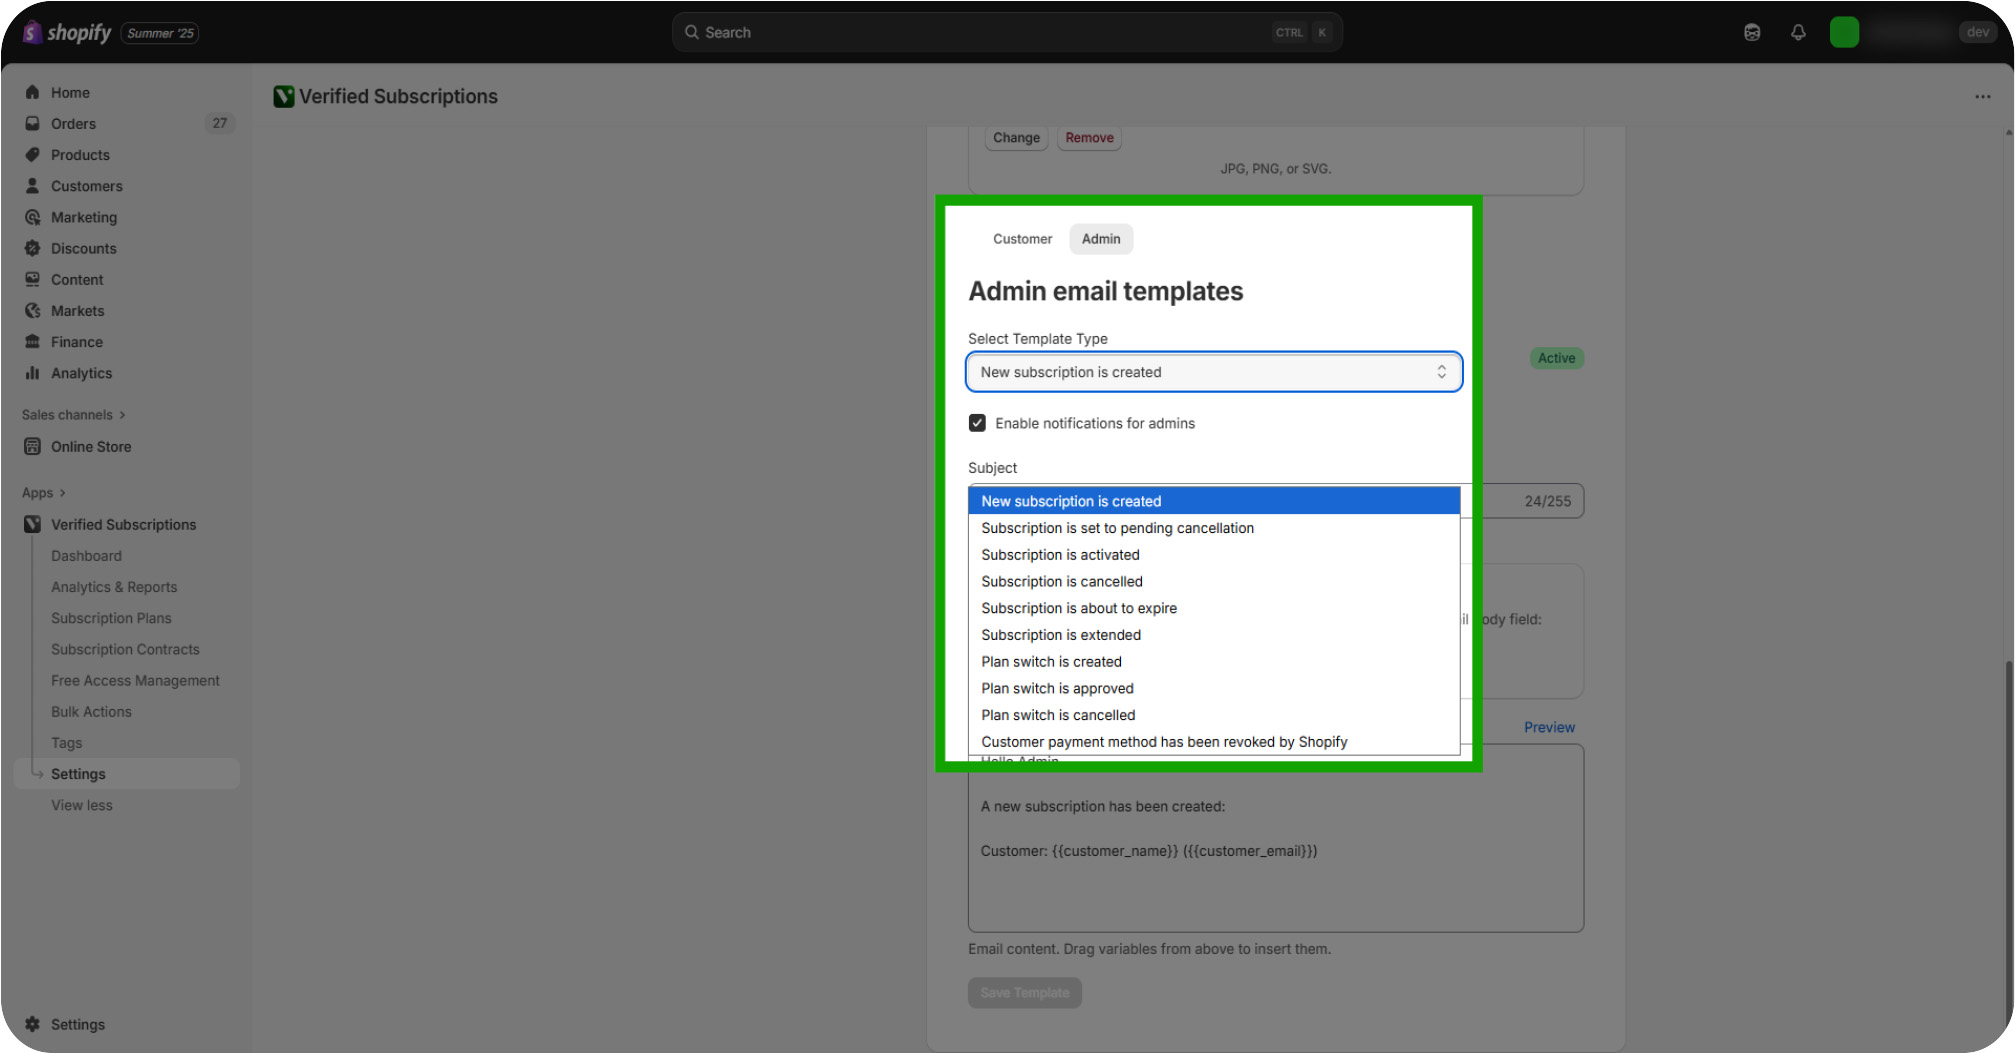Viewport: 2015px width, 1053px height.
Task: Click the Shopify logo
Action: [x=67, y=33]
